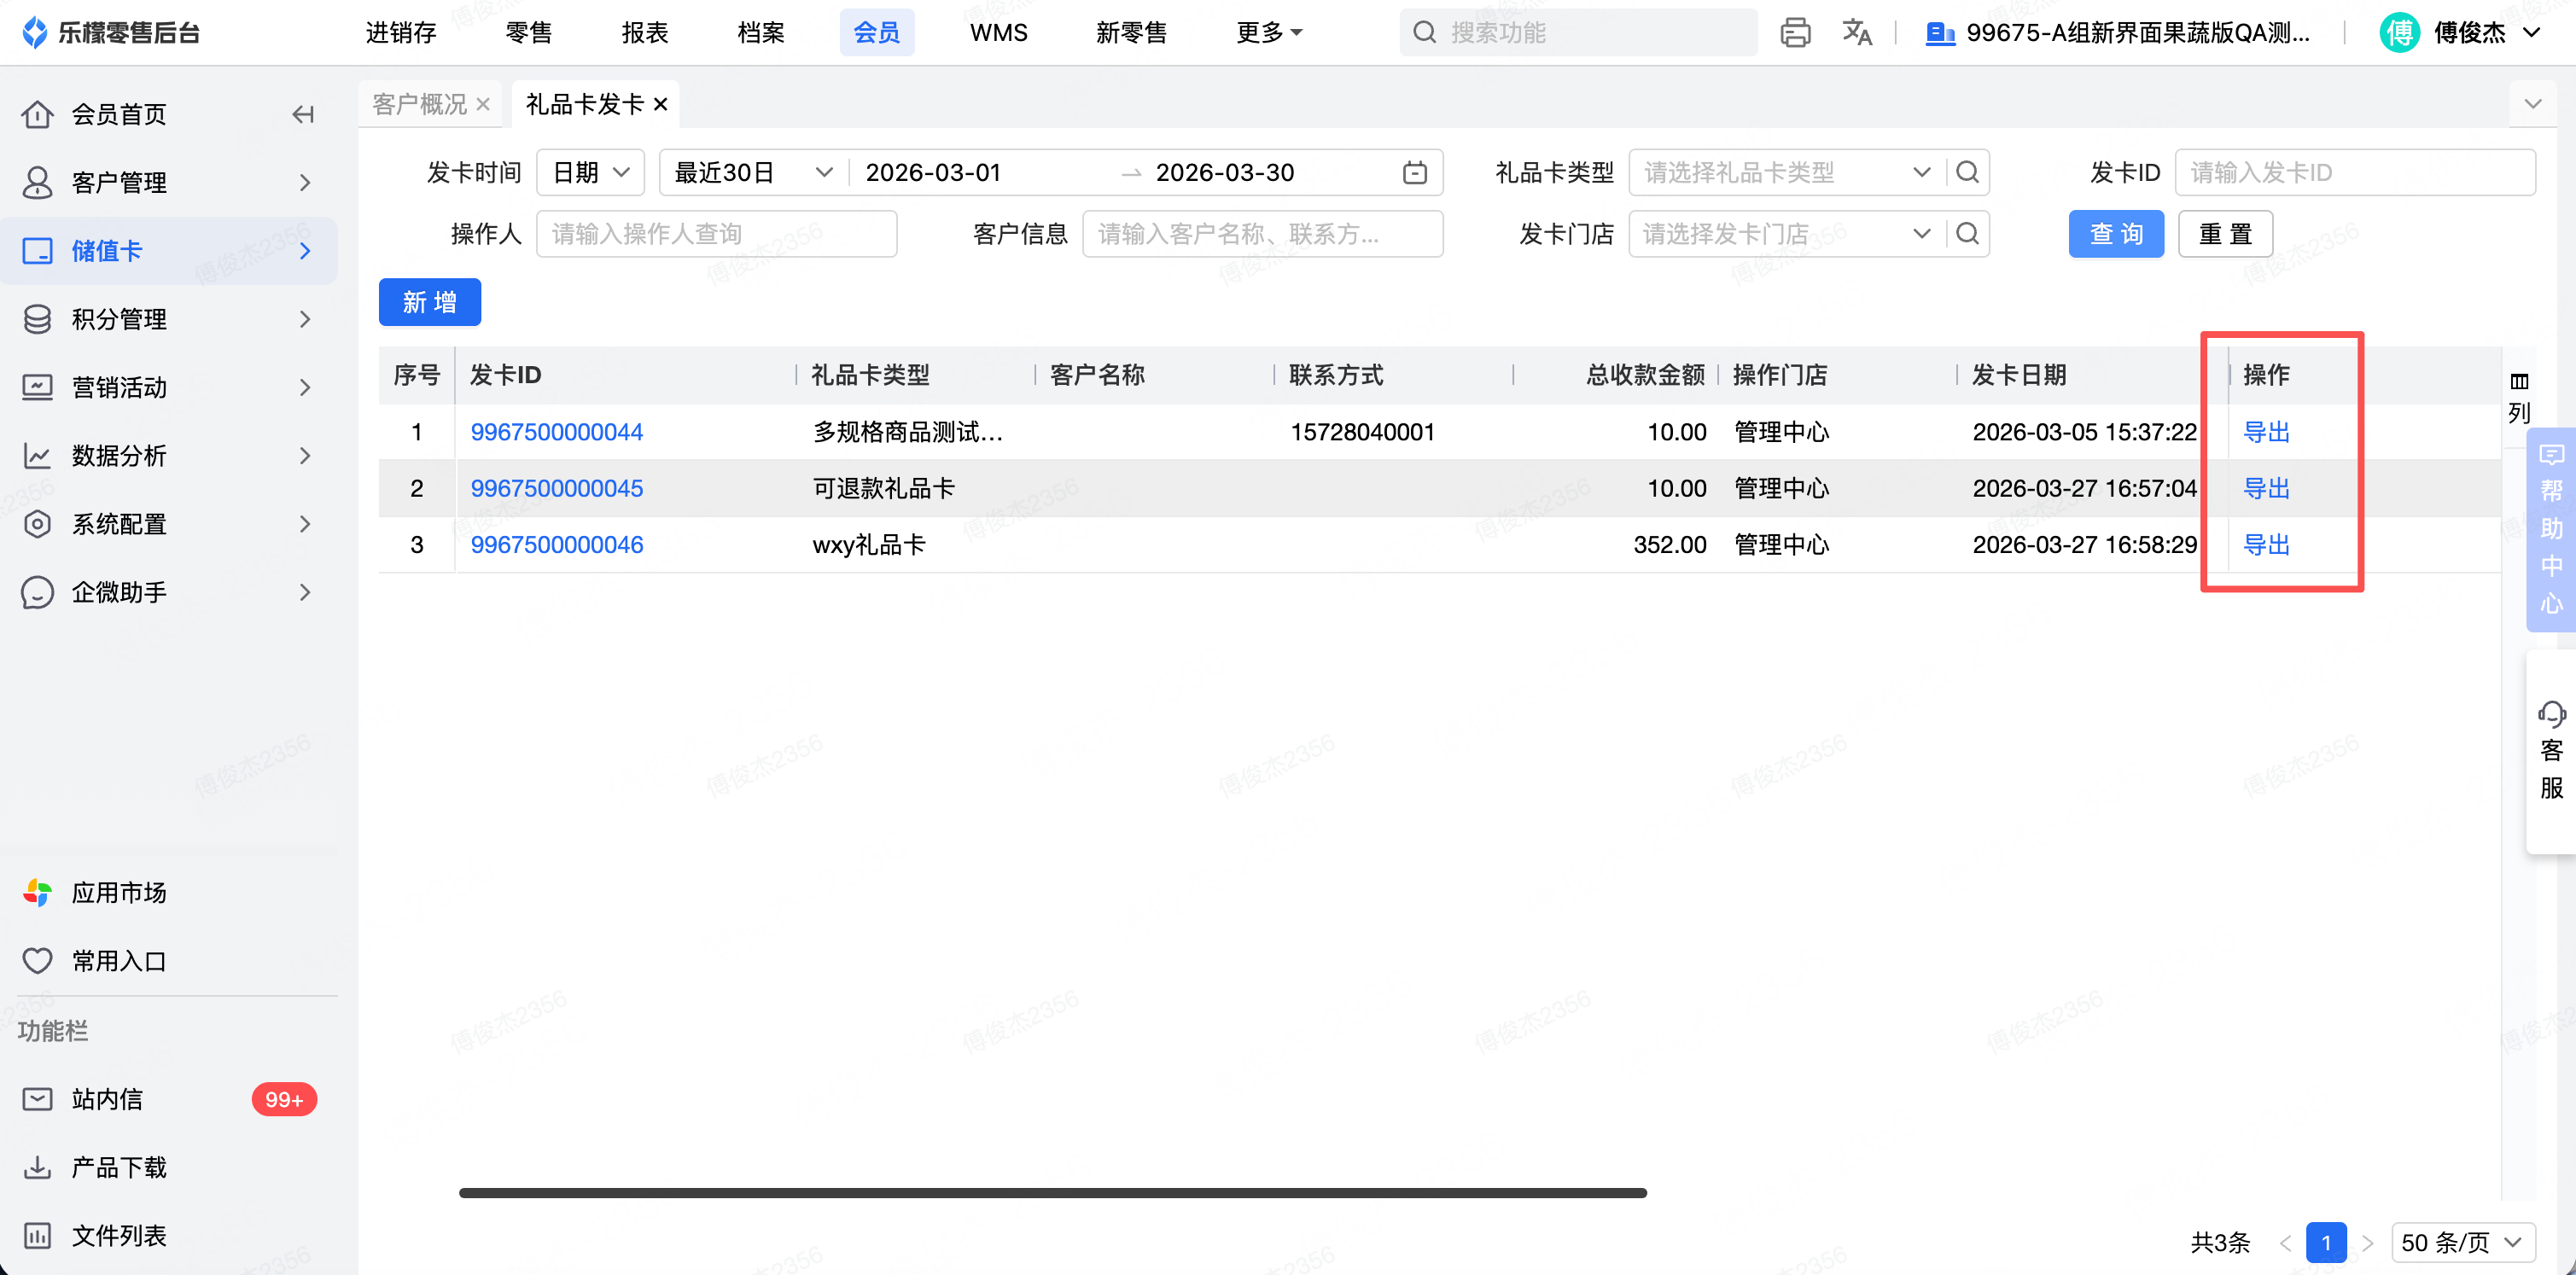The width and height of the screenshot is (2576, 1275).
Task: Open the Help Center side panel
Action: [x=2551, y=530]
